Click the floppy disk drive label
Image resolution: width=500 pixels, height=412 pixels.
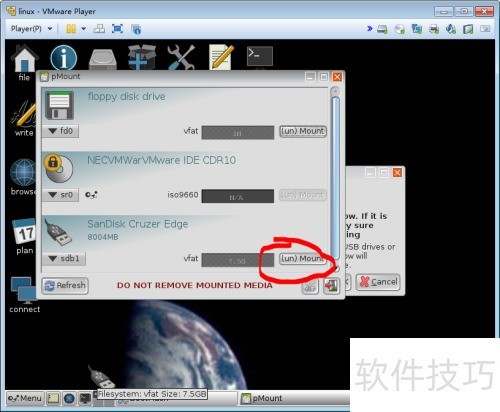pos(126,97)
